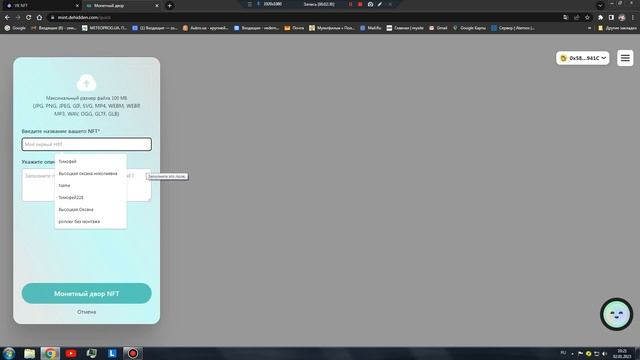Click the address bar URL

84,18
